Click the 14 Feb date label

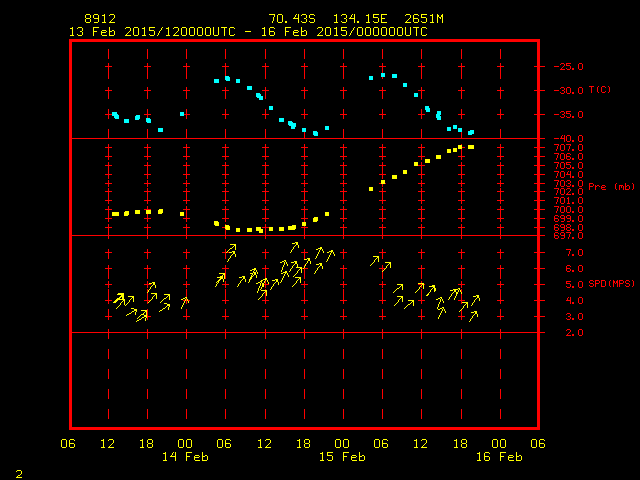pos(185,457)
